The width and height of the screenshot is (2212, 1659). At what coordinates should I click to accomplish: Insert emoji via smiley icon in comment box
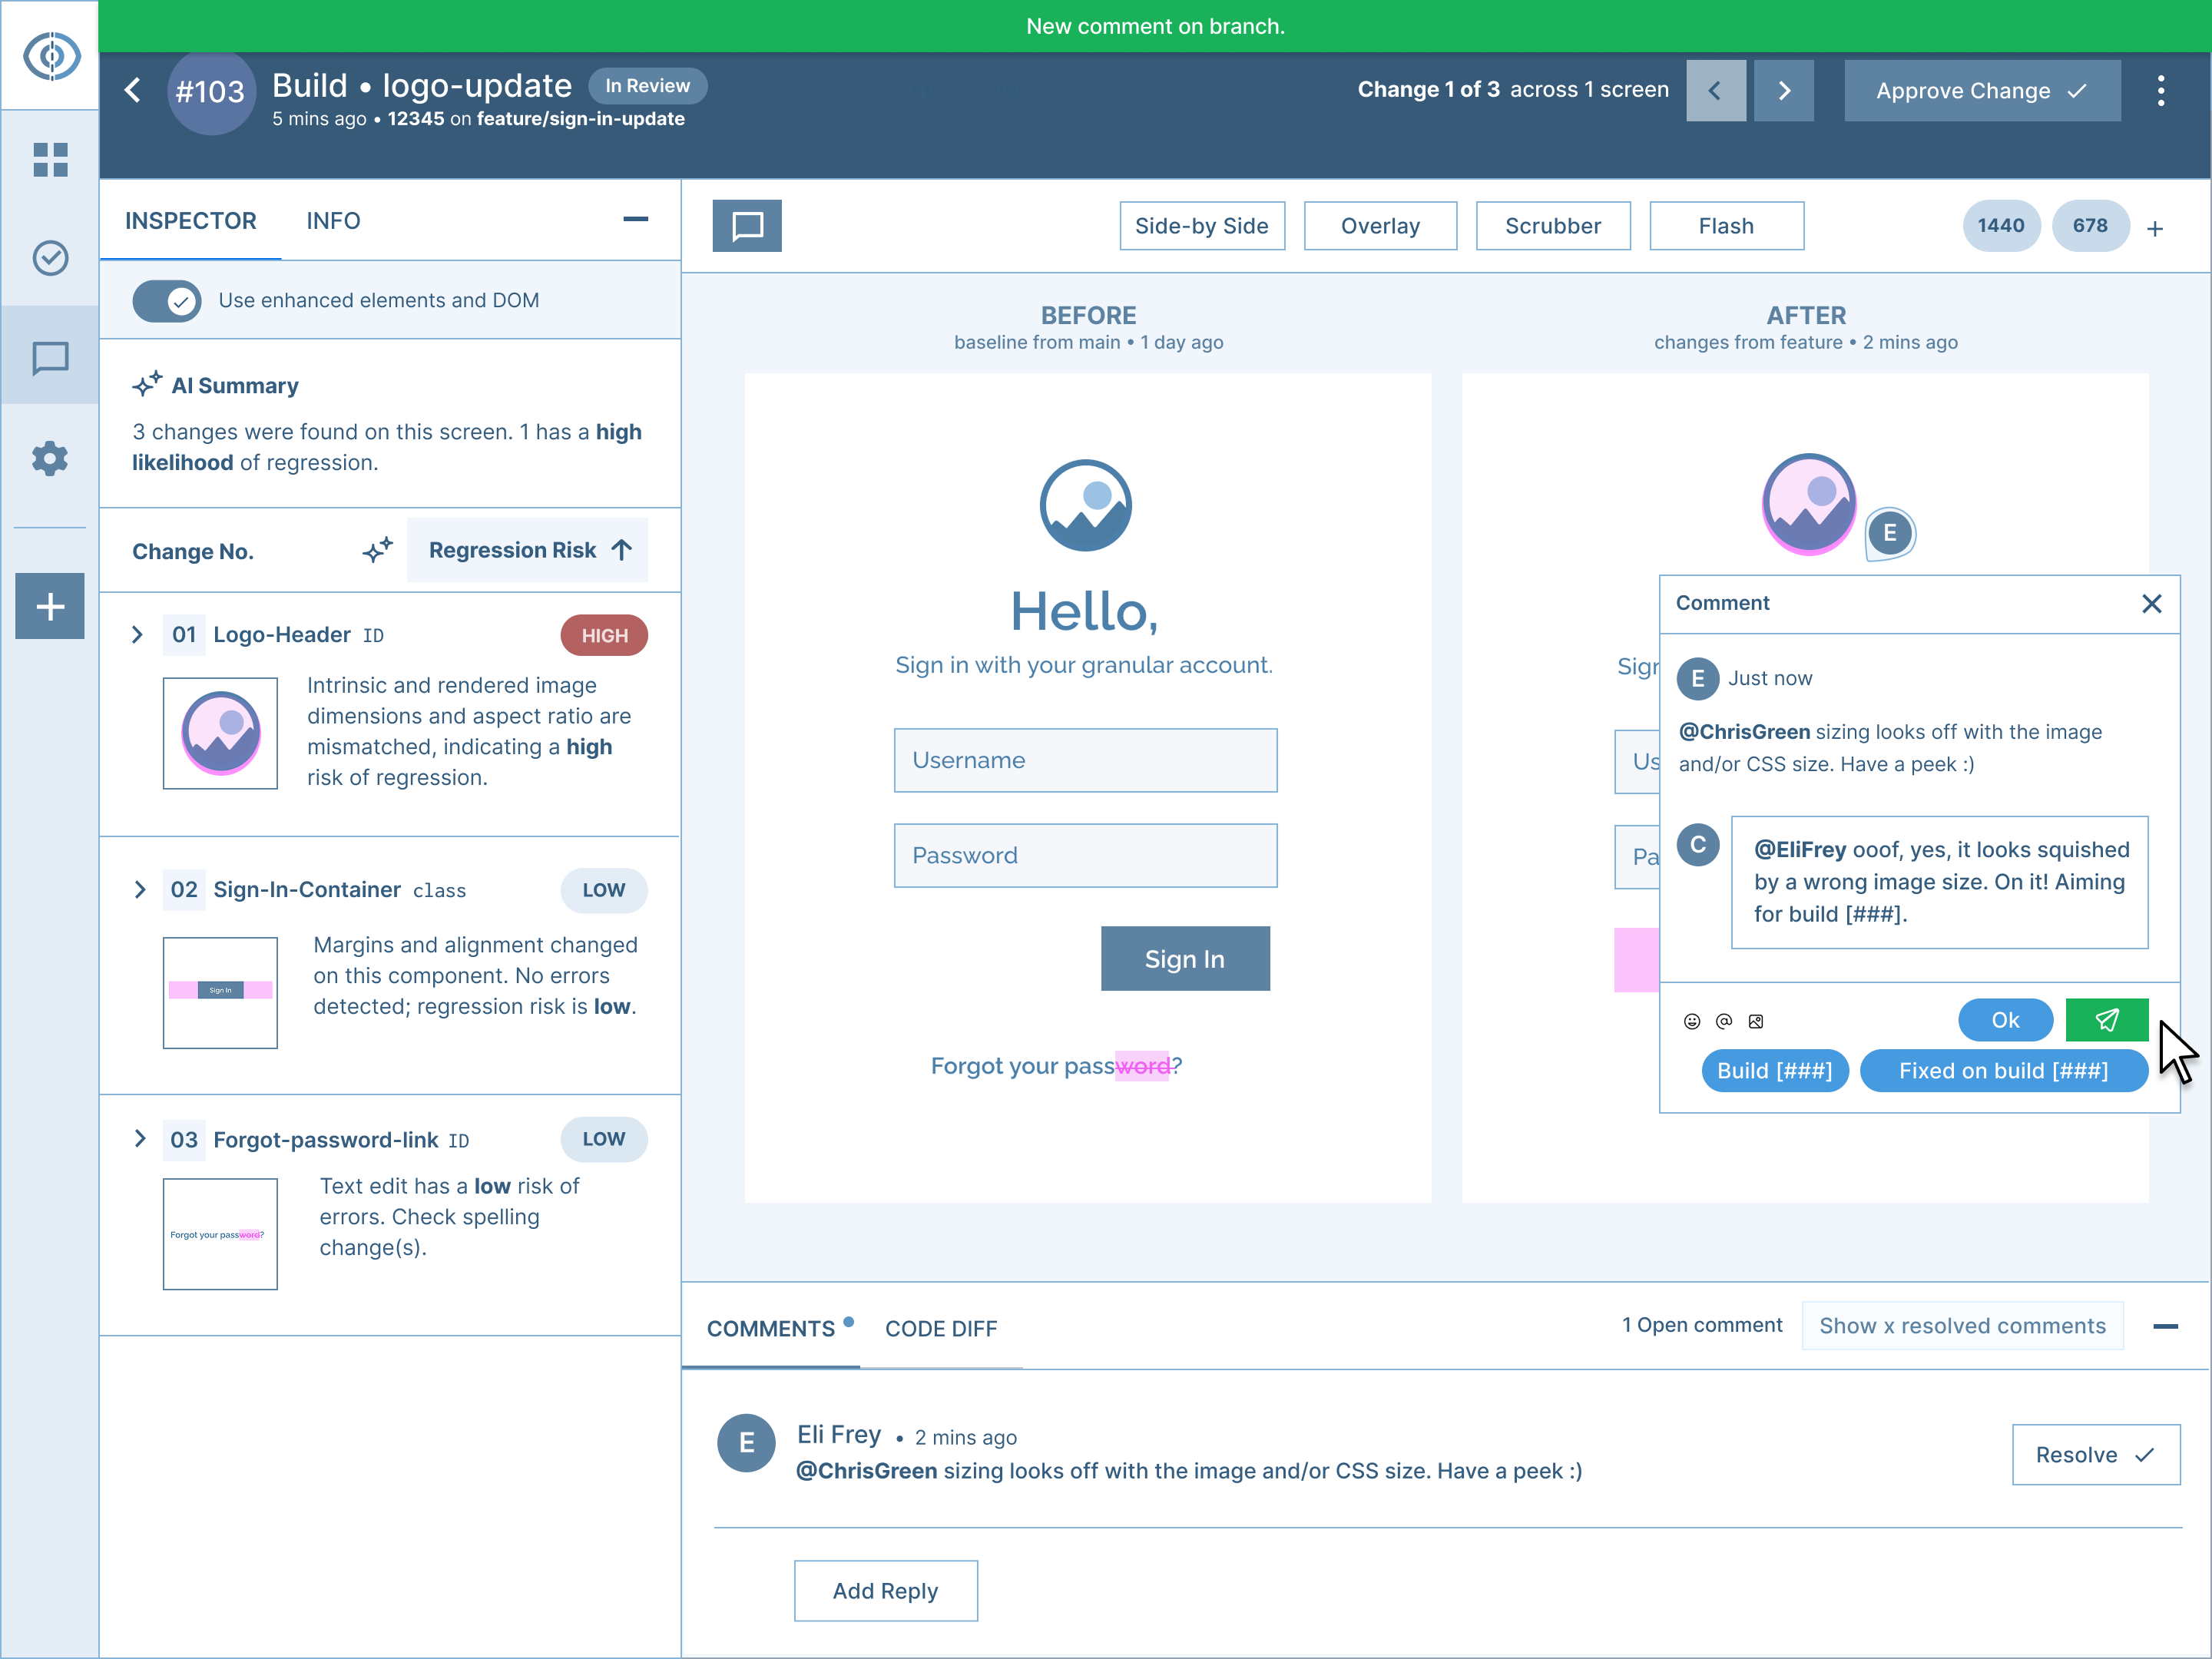(1692, 1021)
